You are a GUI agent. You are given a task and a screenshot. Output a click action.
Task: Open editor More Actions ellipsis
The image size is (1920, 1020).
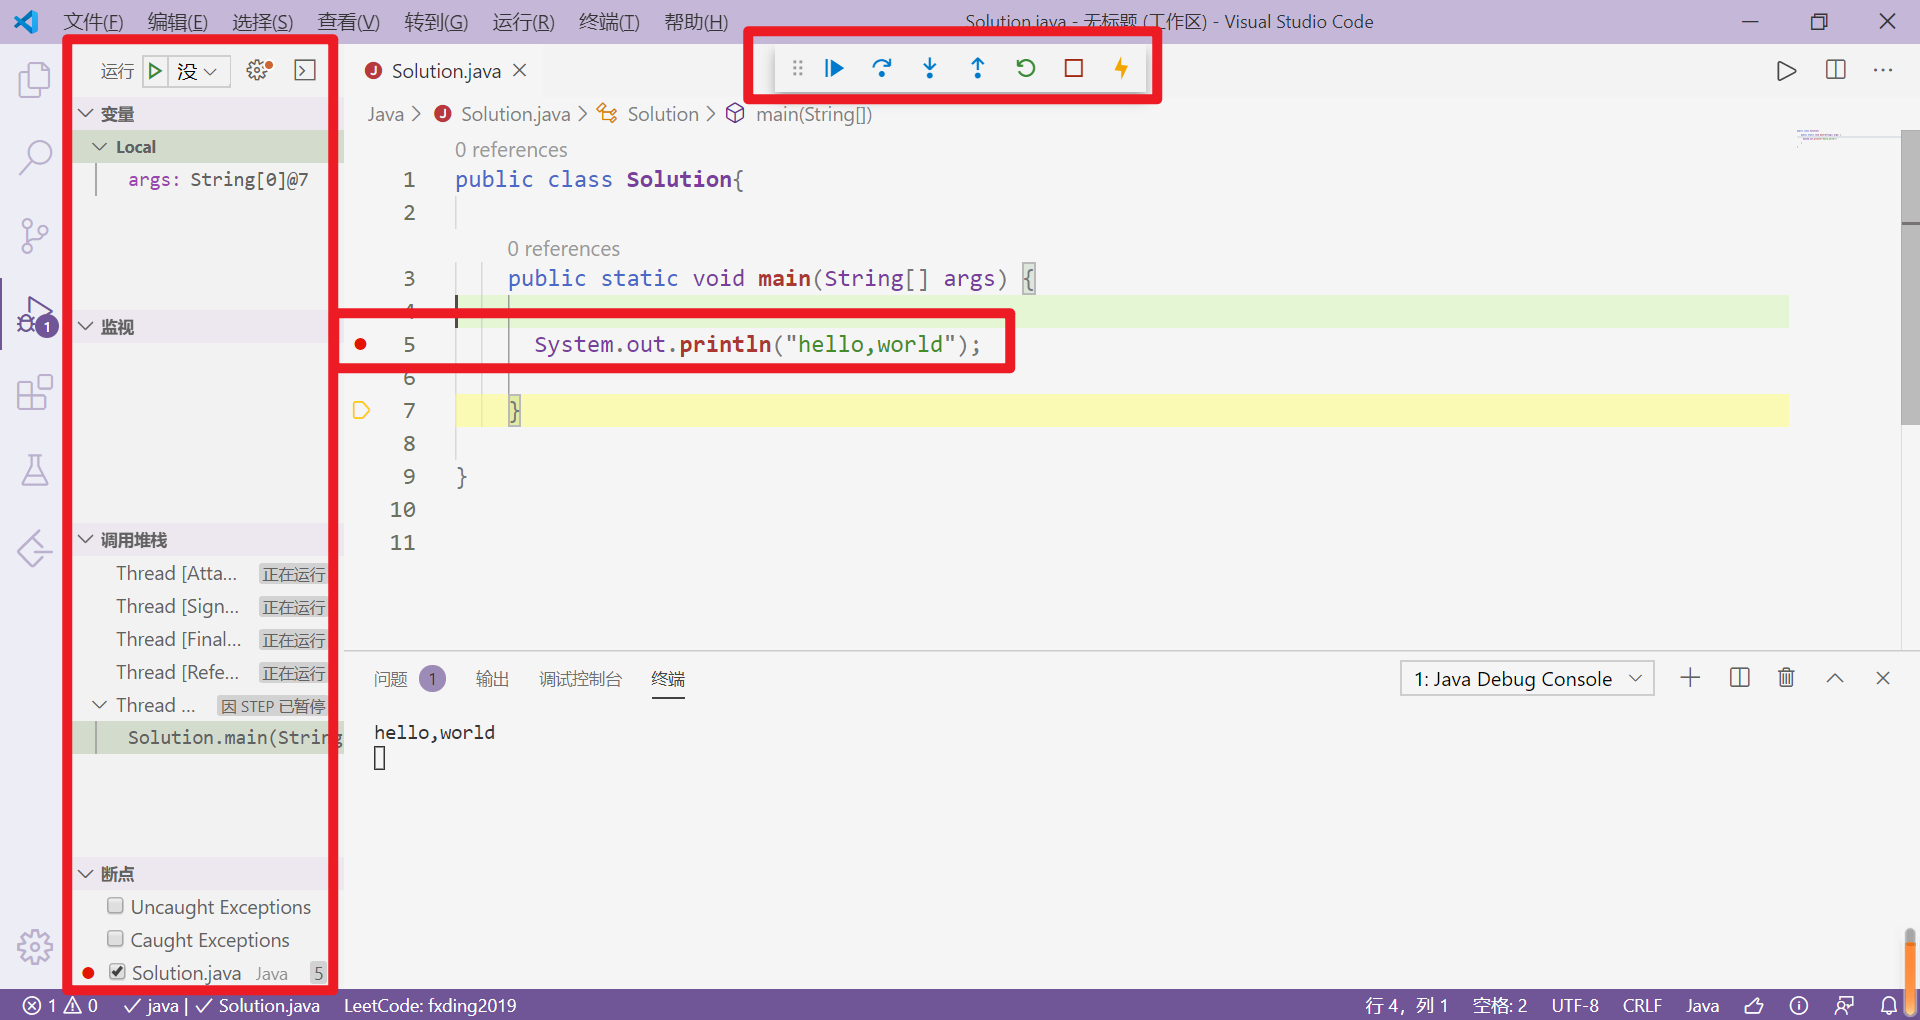click(x=1883, y=70)
